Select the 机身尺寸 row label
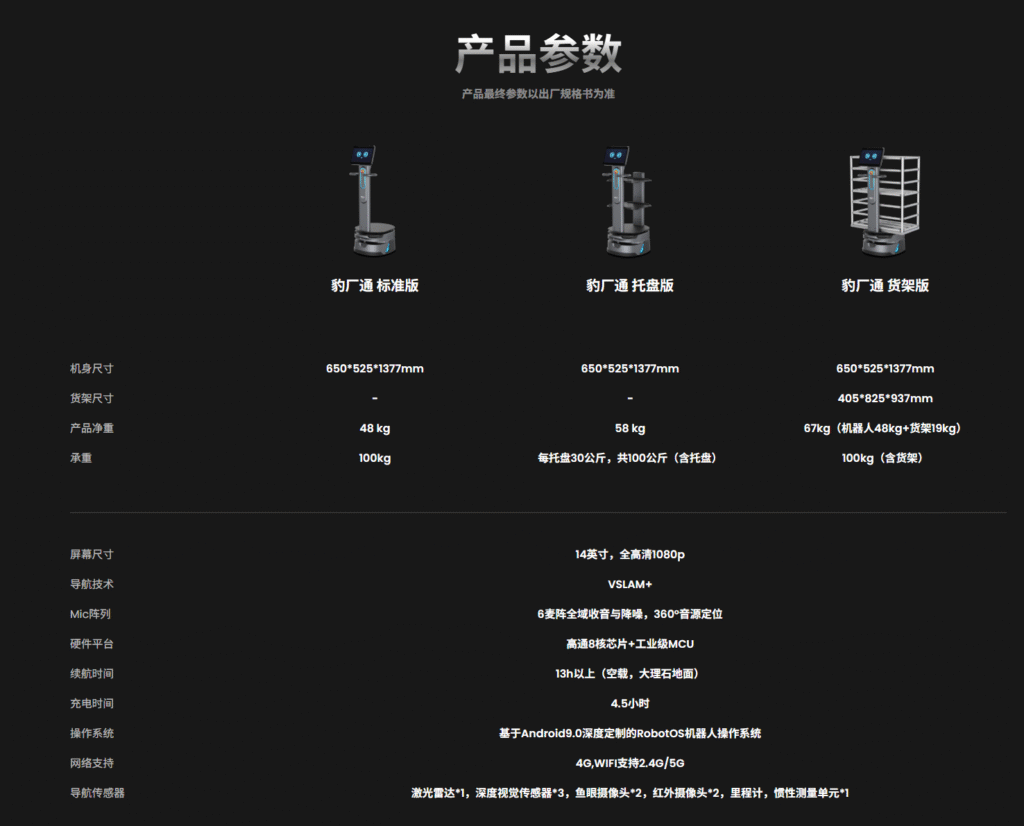This screenshot has width=1024, height=826. [92, 369]
